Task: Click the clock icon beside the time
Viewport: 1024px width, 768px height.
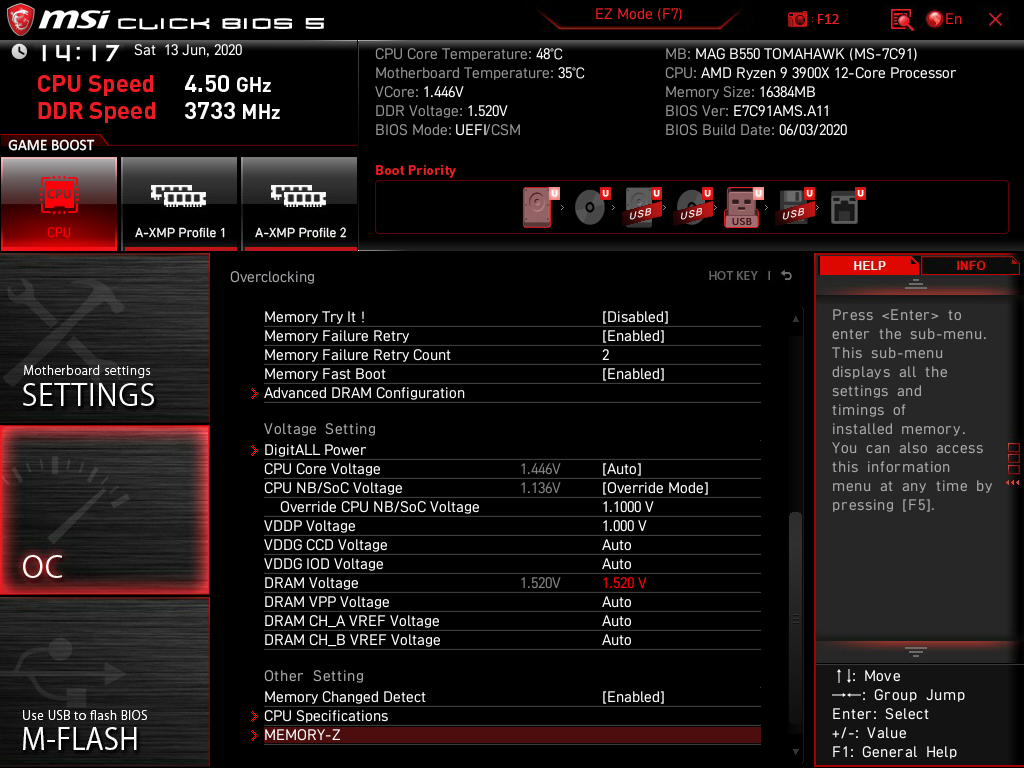Action: click(19, 51)
